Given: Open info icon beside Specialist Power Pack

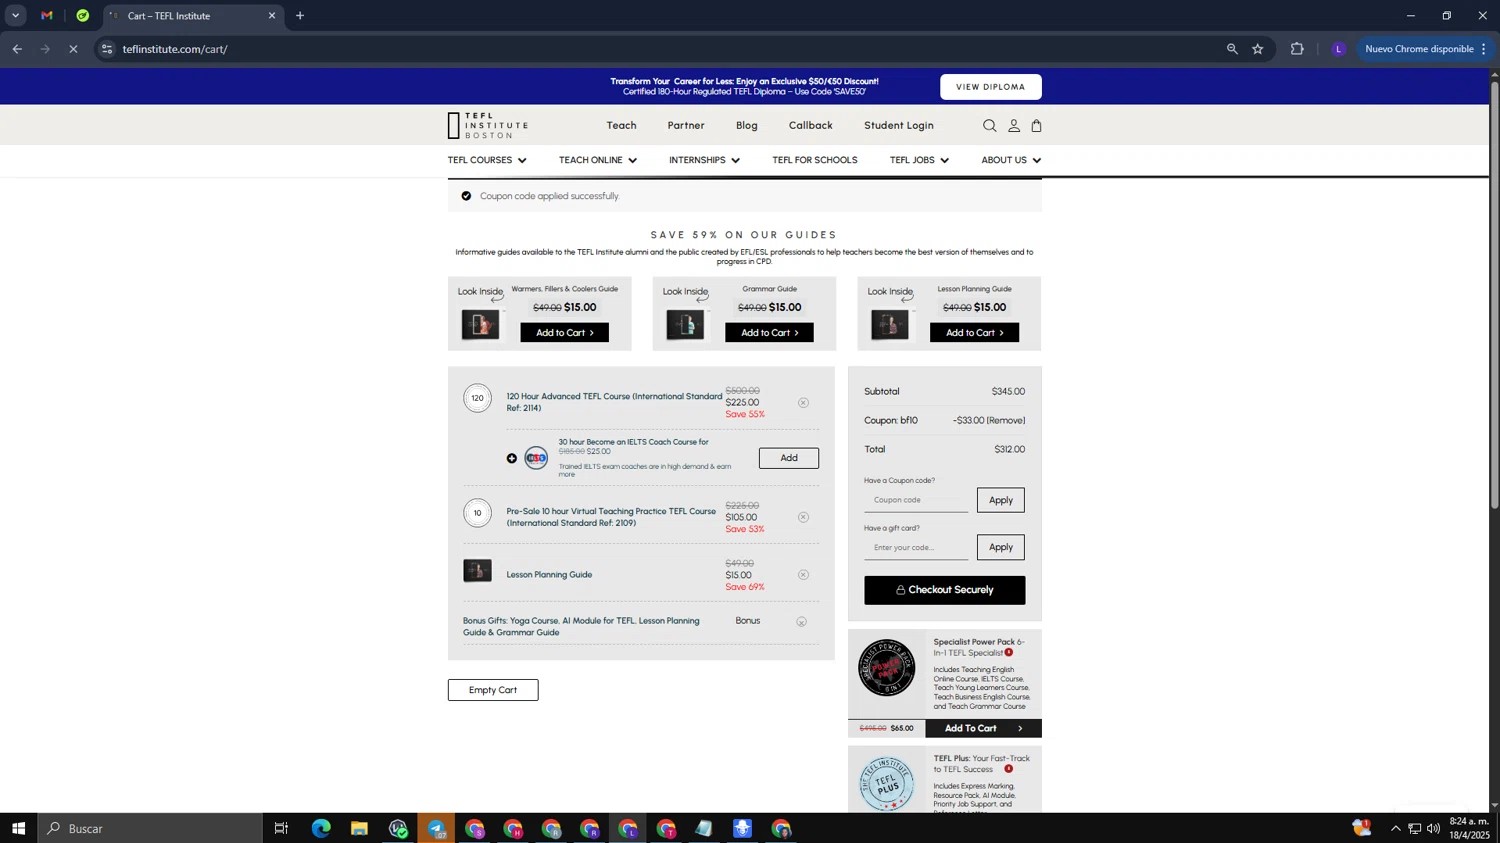Looking at the screenshot, I should (x=1009, y=653).
